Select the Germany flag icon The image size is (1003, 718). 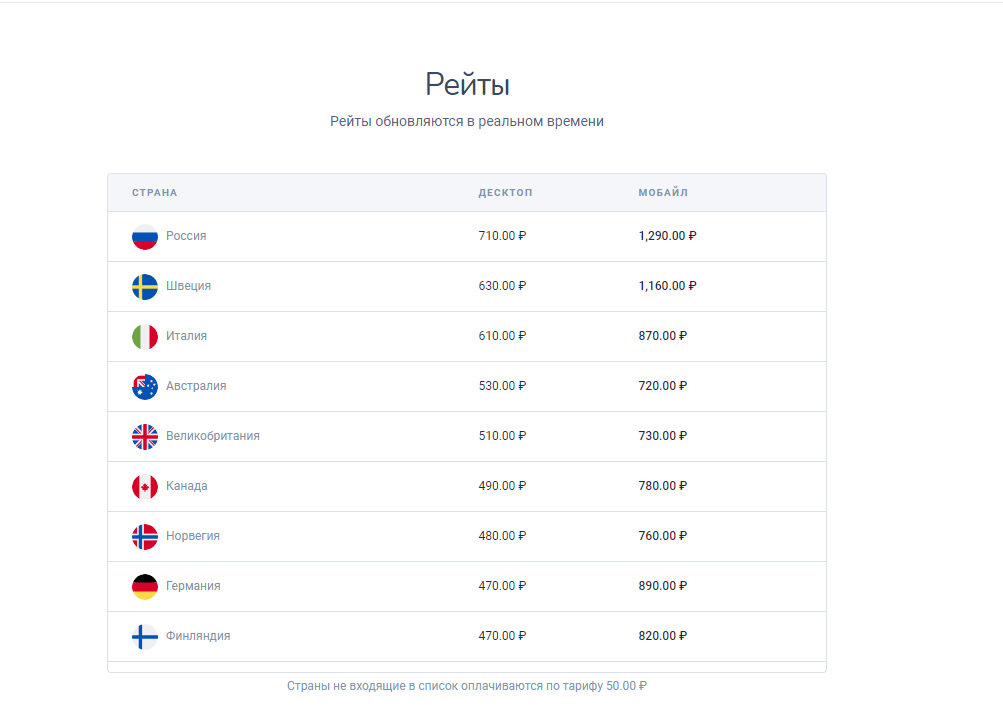(145, 586)
